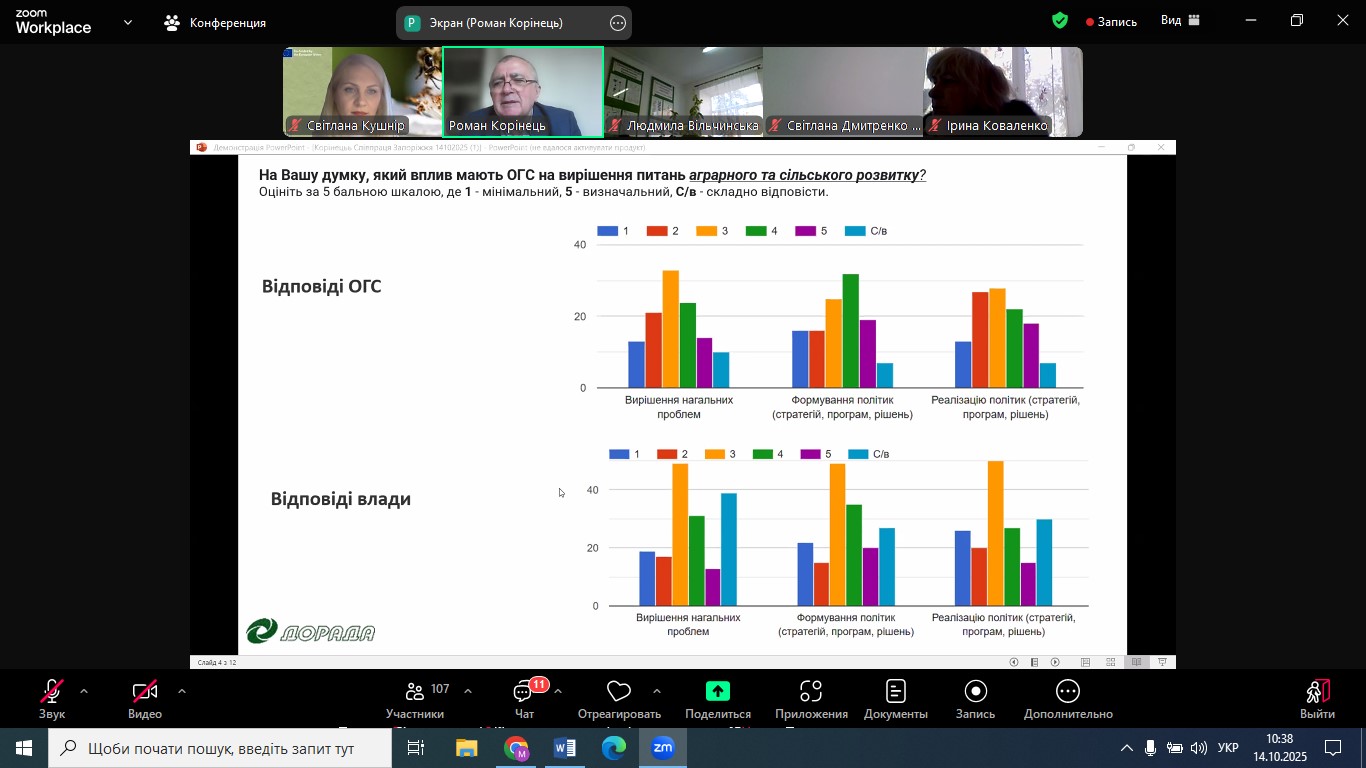Expand the Zoom Workplace dropdown arrow
The height and width of the screenshot is (768, 1366).
[128, 22]
